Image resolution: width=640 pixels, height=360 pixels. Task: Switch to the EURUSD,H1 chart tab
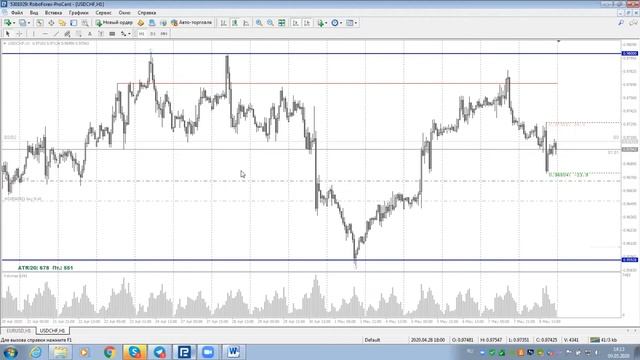[x=18, y=330]
